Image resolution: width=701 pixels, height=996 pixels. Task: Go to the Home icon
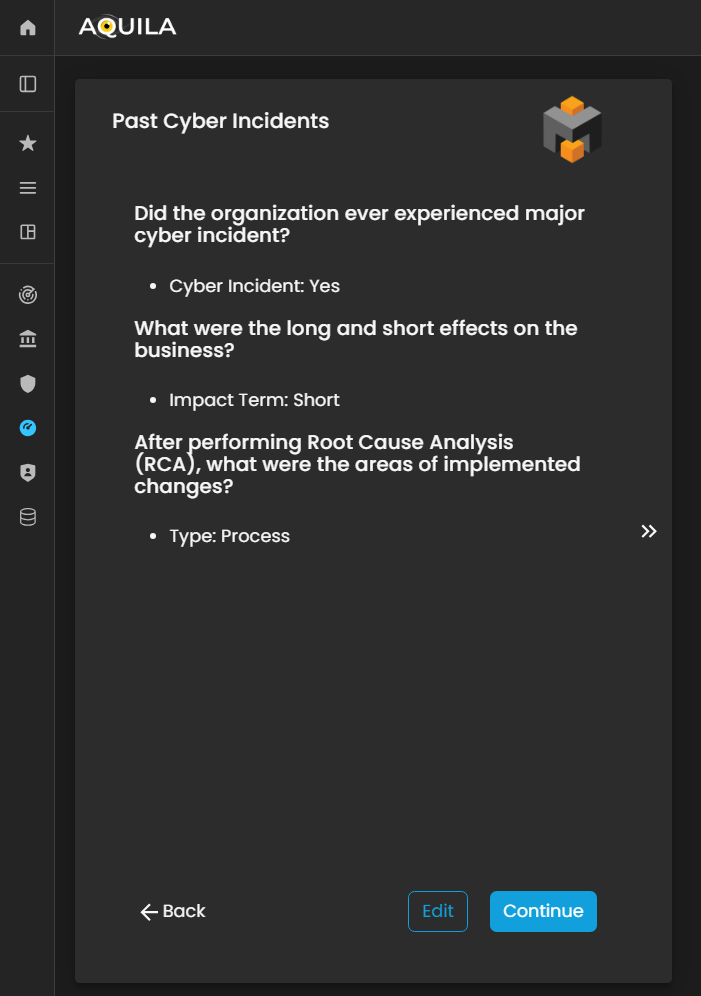28,28
